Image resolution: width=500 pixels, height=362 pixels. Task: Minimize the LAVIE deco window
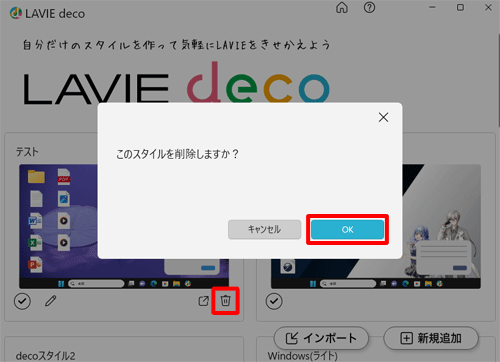click(432, 7)
